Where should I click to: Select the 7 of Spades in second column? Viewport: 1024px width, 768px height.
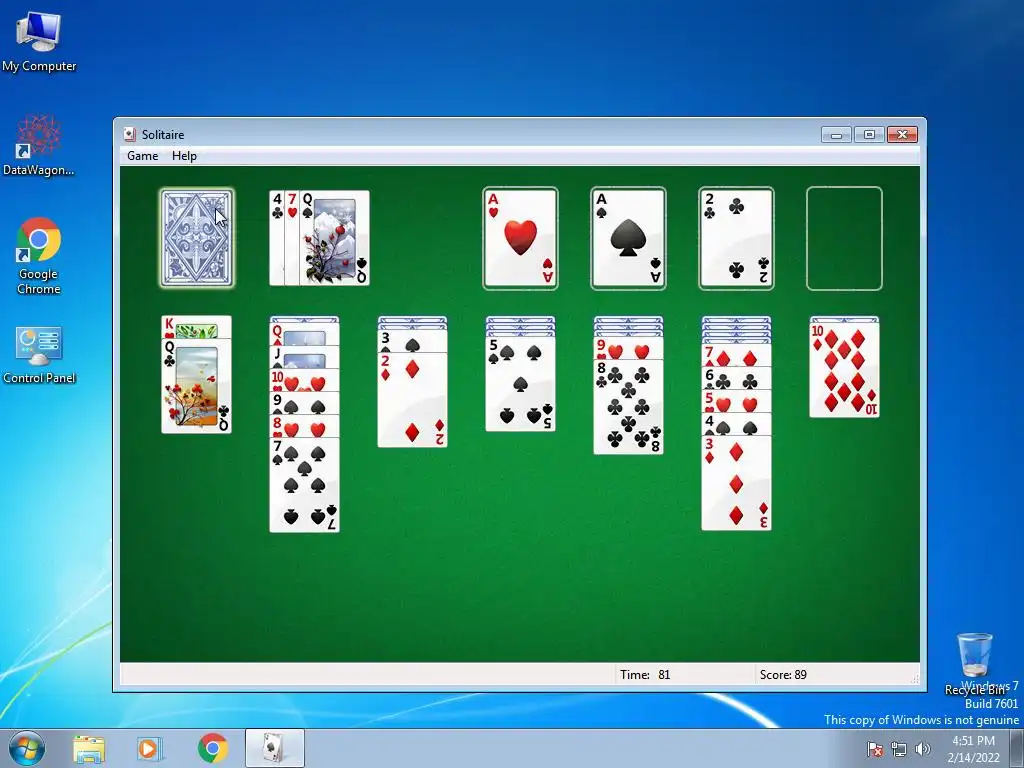304,485
